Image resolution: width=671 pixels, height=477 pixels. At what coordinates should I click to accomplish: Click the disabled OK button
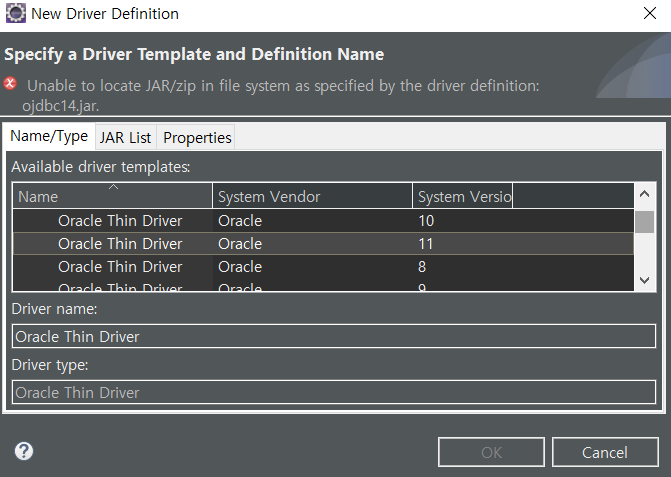(491, 452)
